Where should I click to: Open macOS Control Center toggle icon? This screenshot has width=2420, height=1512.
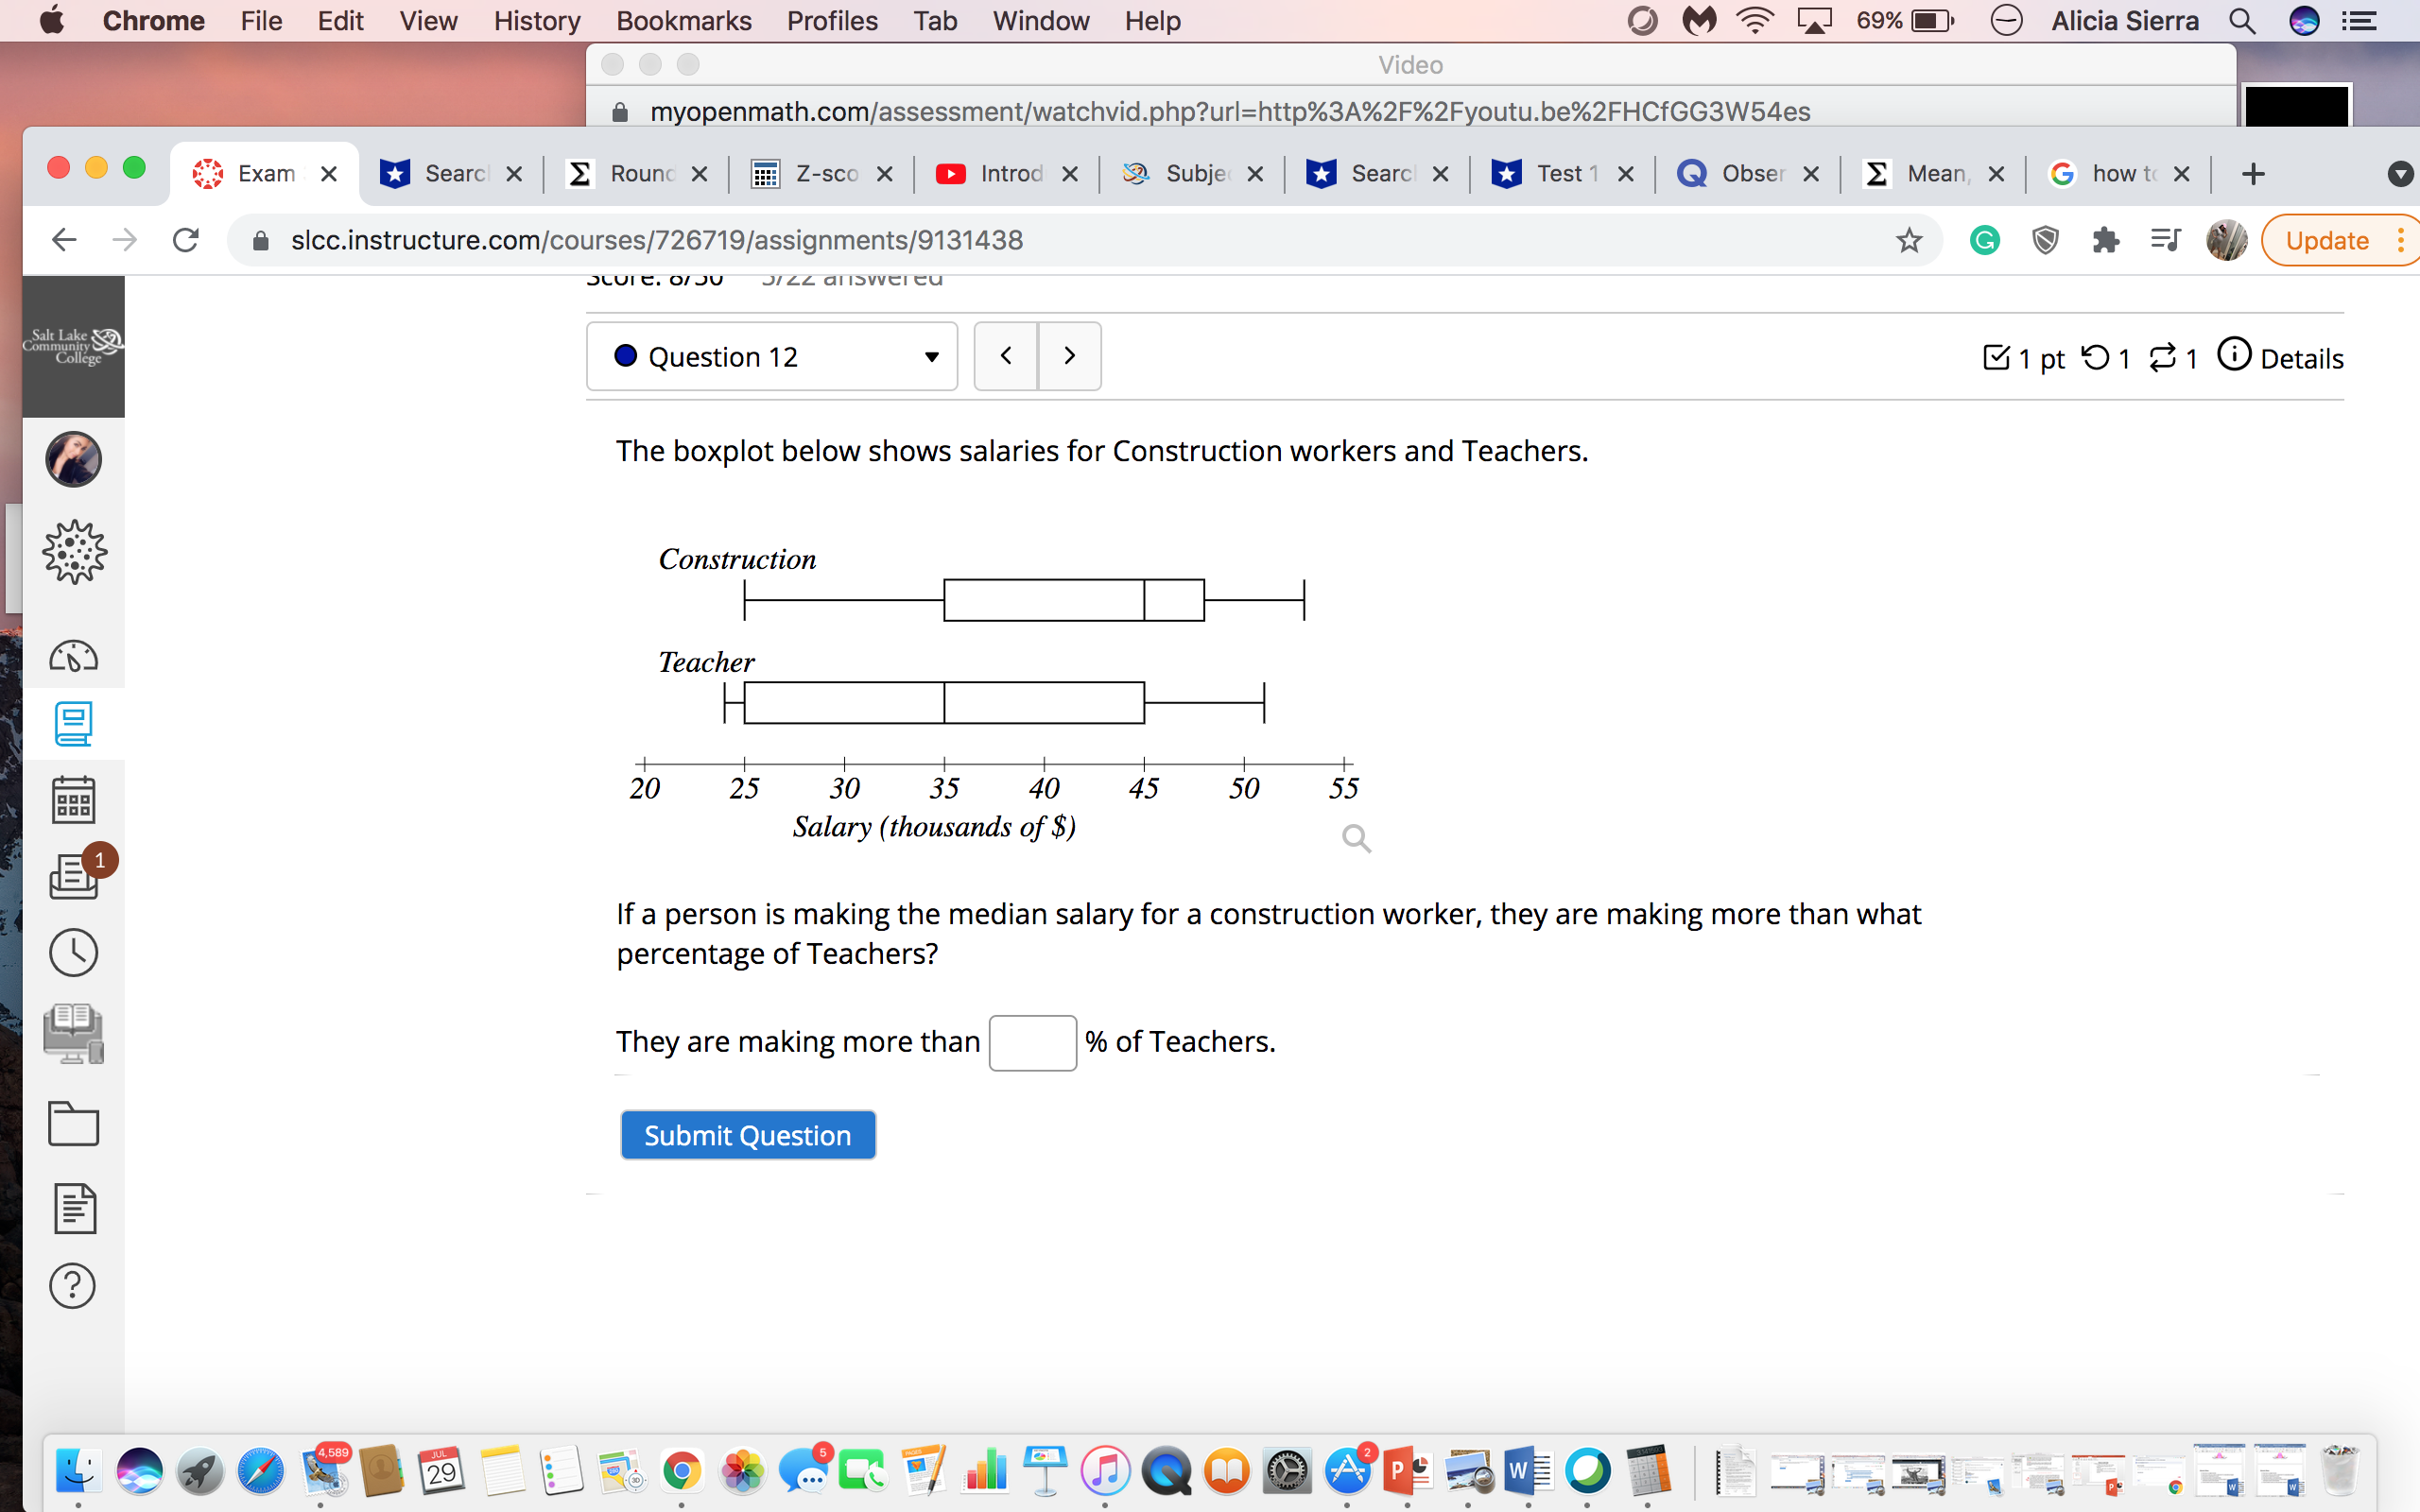[x=2359, y=21]
